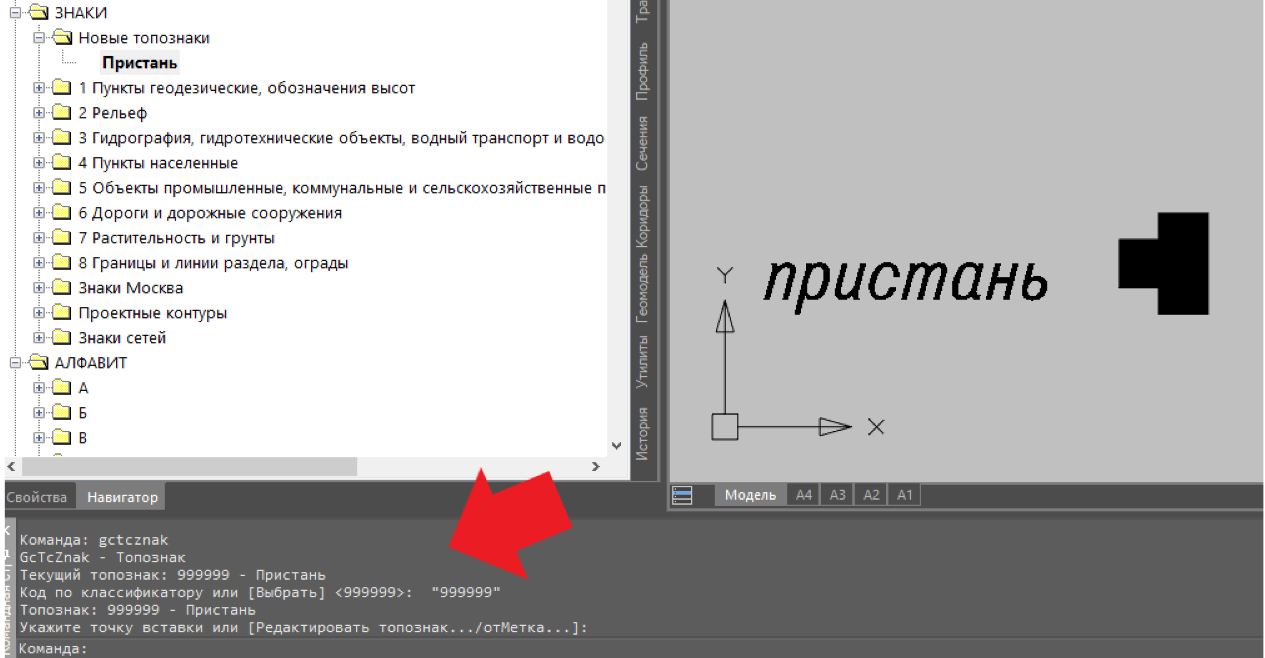This screenshot has width=1265, height=658.
Task: Click the UCS origin square icon
Action: [724, 427]
